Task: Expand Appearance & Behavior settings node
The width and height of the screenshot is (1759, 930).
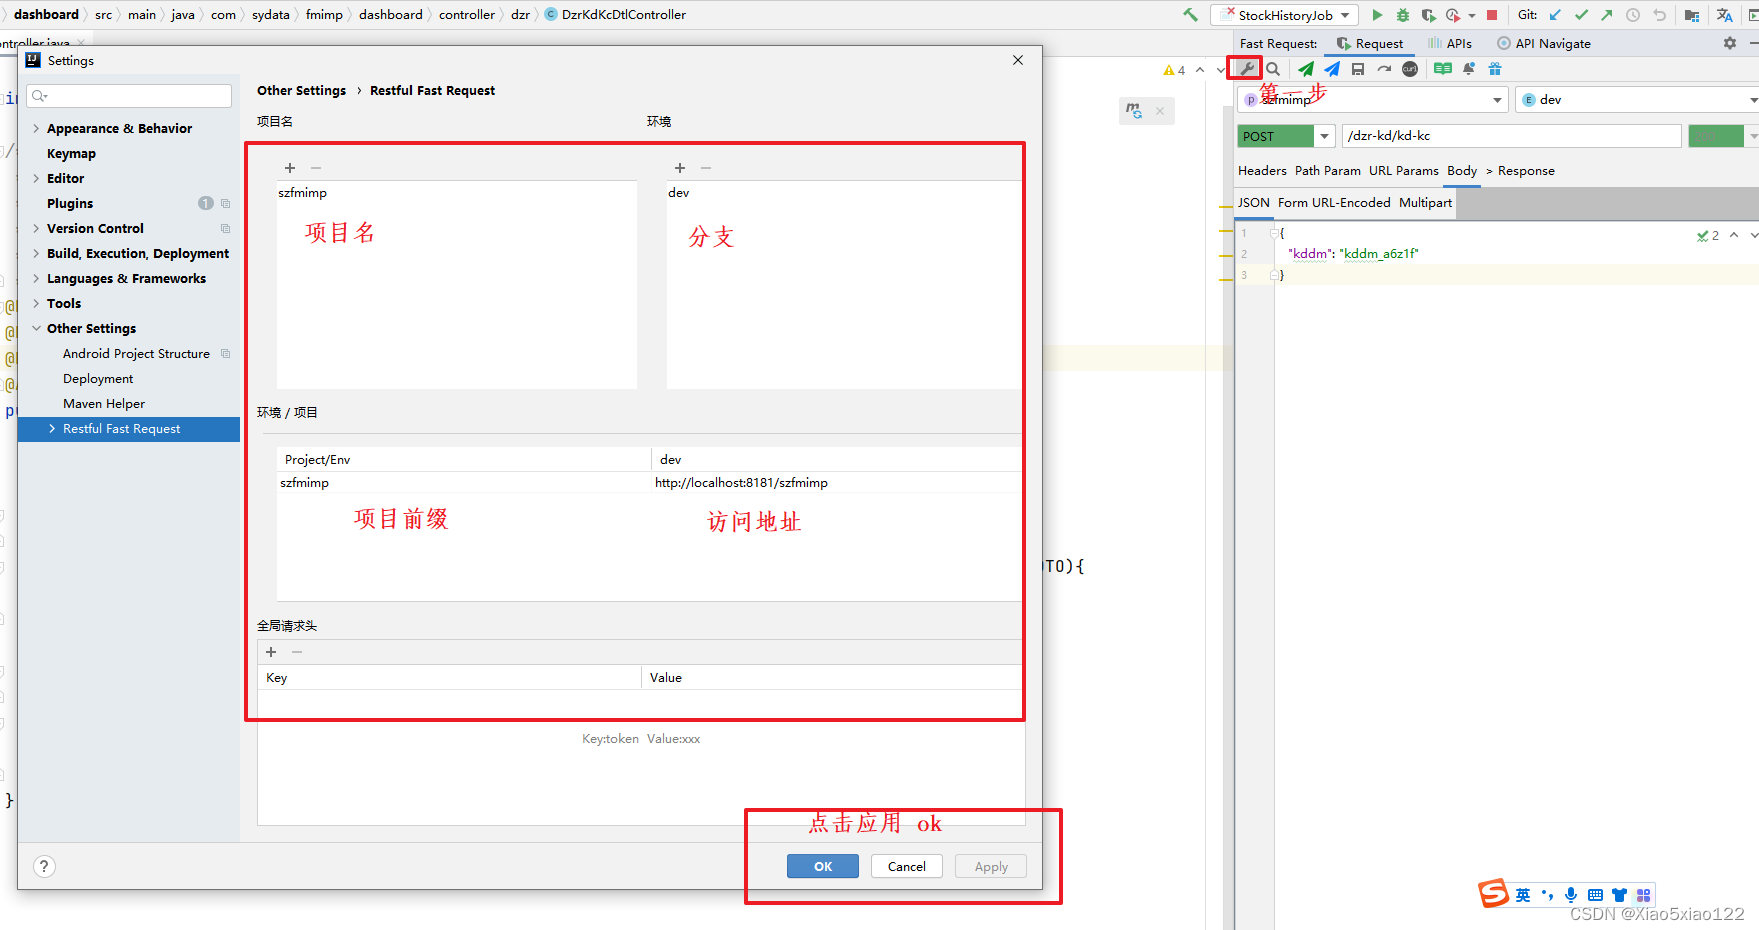Action: click(36, 128)
